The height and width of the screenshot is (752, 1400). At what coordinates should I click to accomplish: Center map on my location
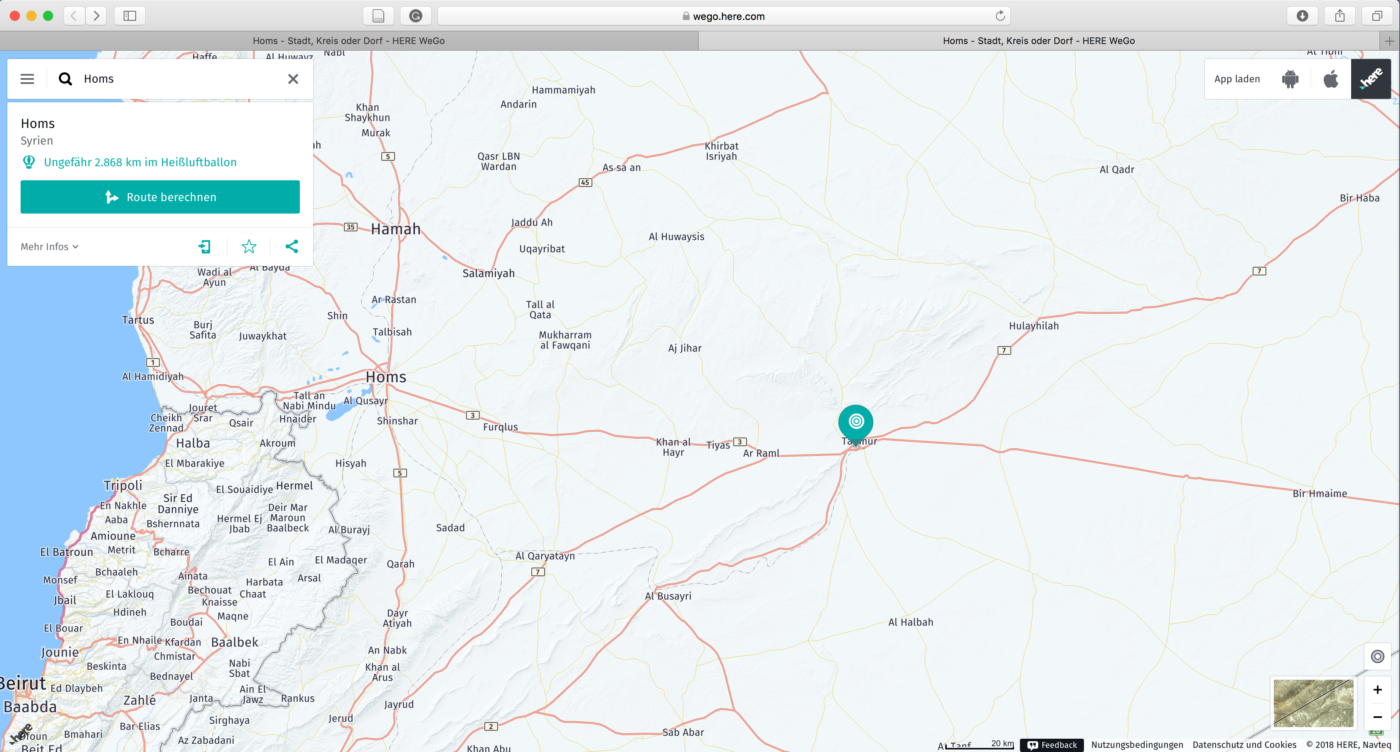tap(1377, 657)
